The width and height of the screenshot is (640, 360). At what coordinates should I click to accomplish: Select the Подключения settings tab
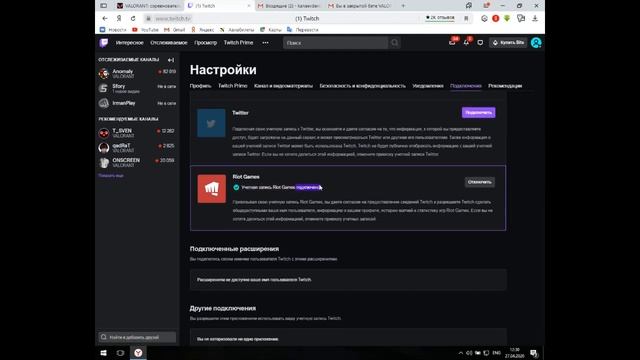[466, 86]
